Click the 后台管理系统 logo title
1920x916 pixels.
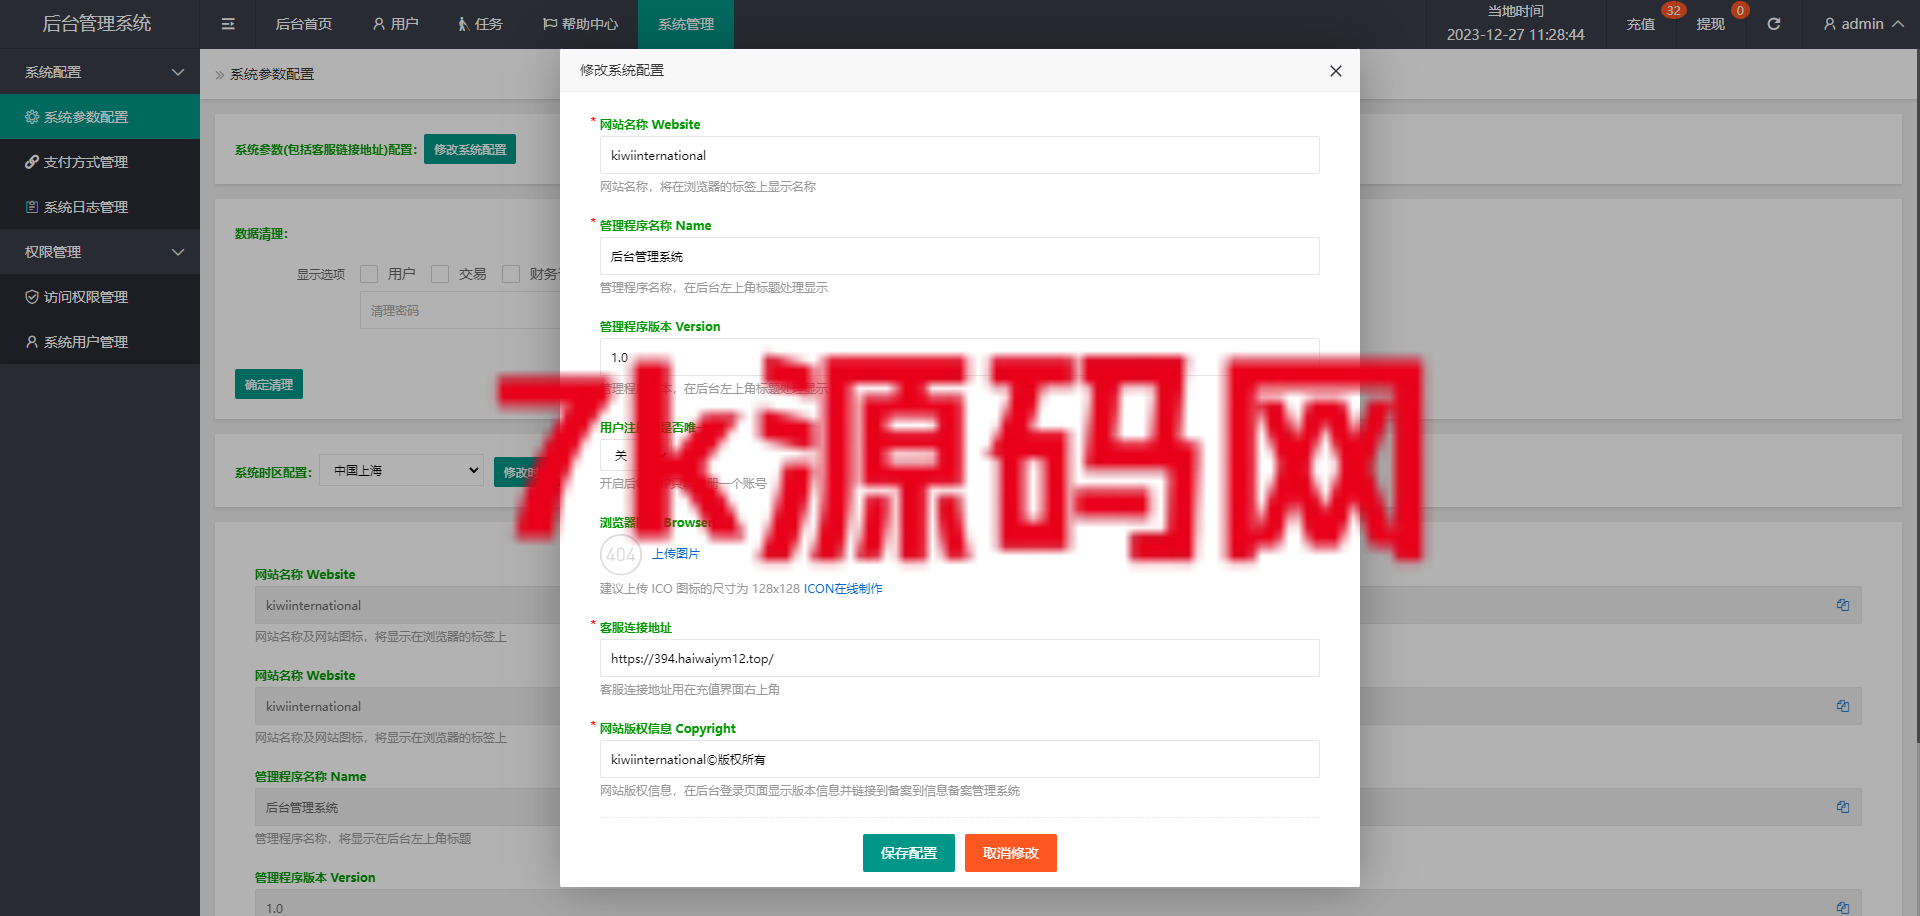(97, 23)
